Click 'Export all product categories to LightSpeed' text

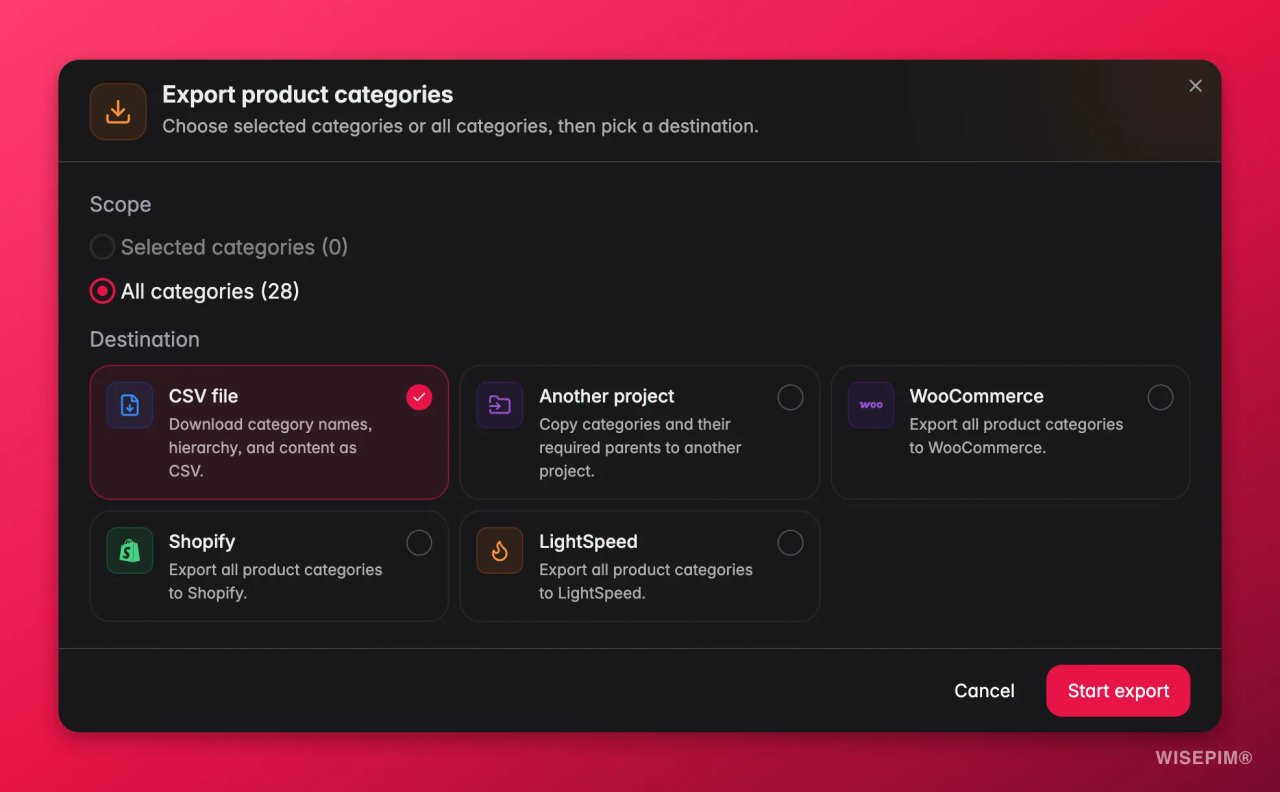tap(646, 581)
